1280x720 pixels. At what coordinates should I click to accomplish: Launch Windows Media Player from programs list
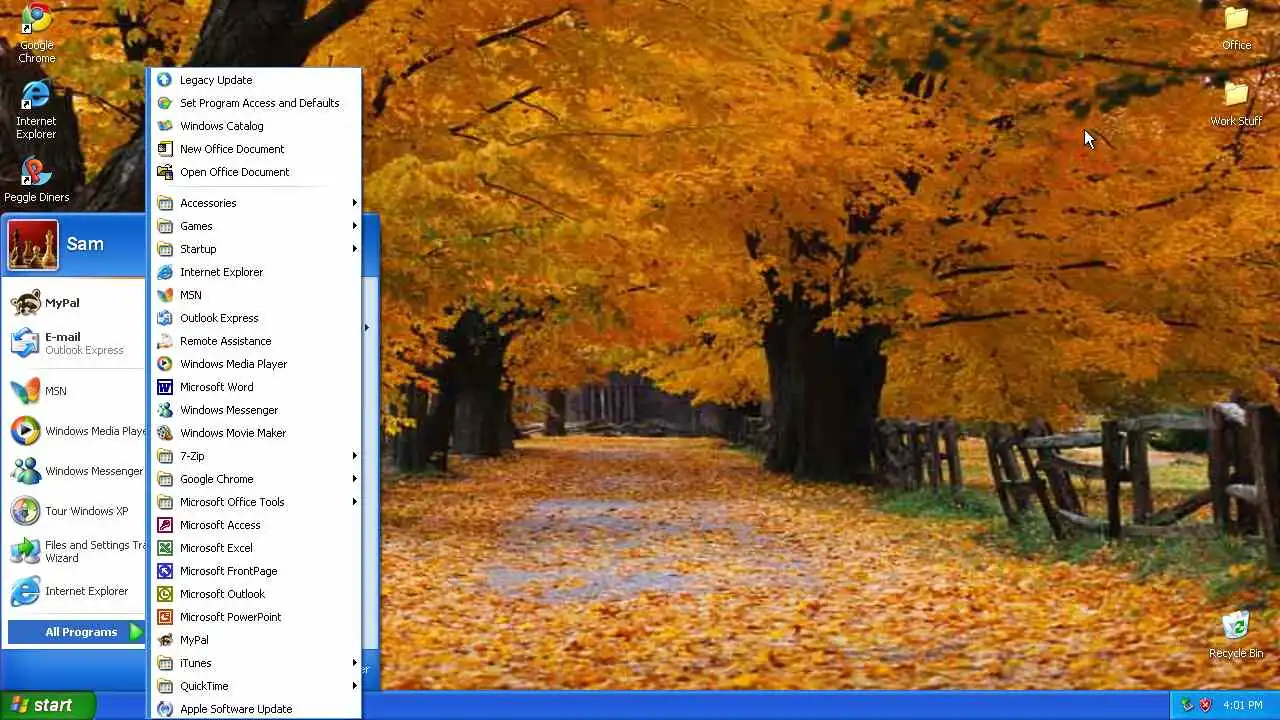(x=255, y=364)
